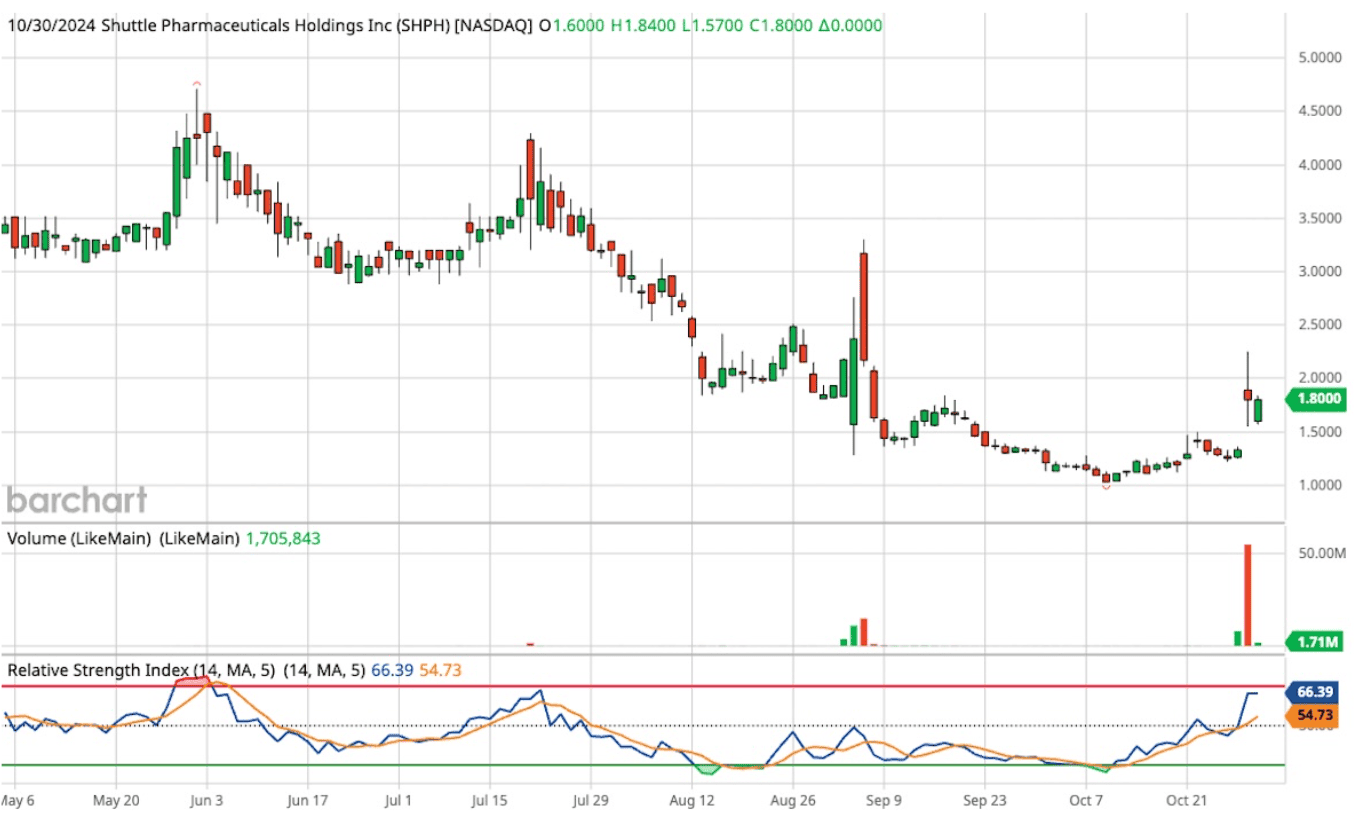This screenshot has height=834, width=1354.
Task: Open the Shuttle Pharmaceuticals Holdings chart title
Action: tap(270, 25)
